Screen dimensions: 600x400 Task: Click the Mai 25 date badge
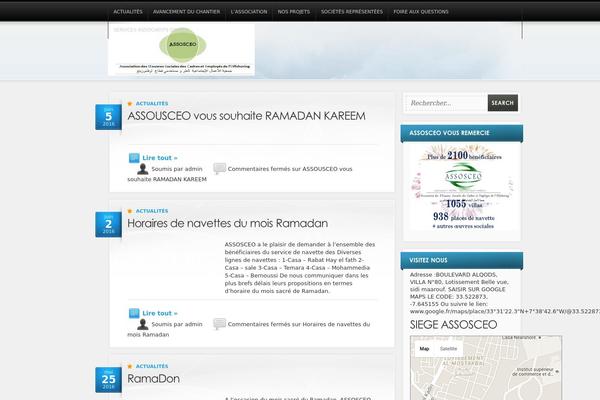tap(108, 380)
